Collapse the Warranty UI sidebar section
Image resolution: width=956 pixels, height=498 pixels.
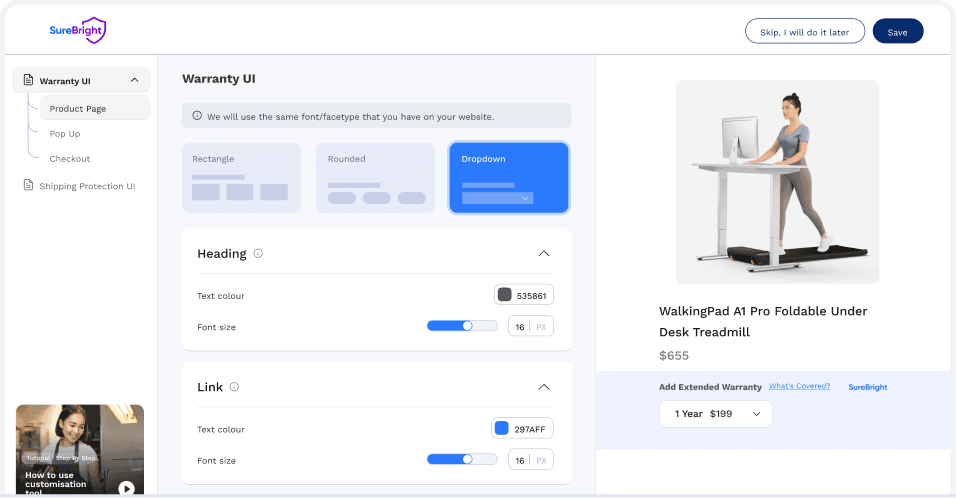click(135, 80)
